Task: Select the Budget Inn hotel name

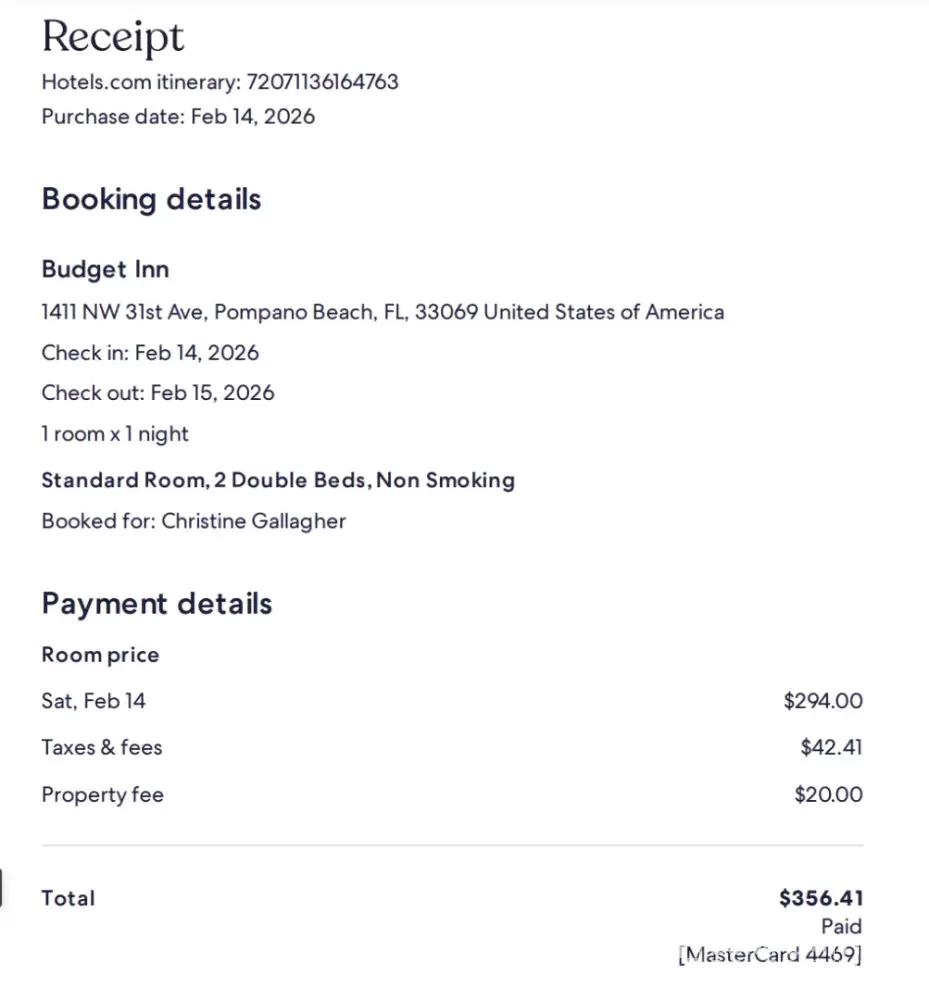Action: click(105, 269)
